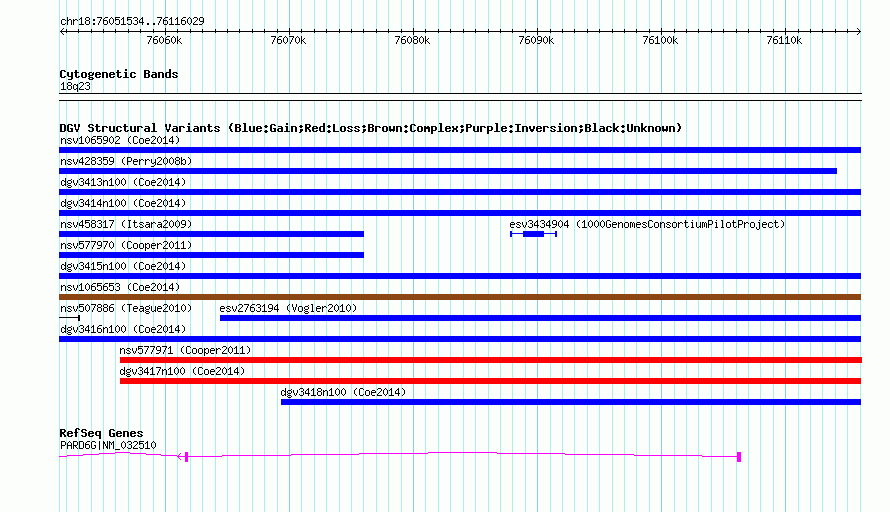The image size is (890, 512).
Task: Open the dgv3418n100 (Coe2014) label
Action: pos(343,392)
